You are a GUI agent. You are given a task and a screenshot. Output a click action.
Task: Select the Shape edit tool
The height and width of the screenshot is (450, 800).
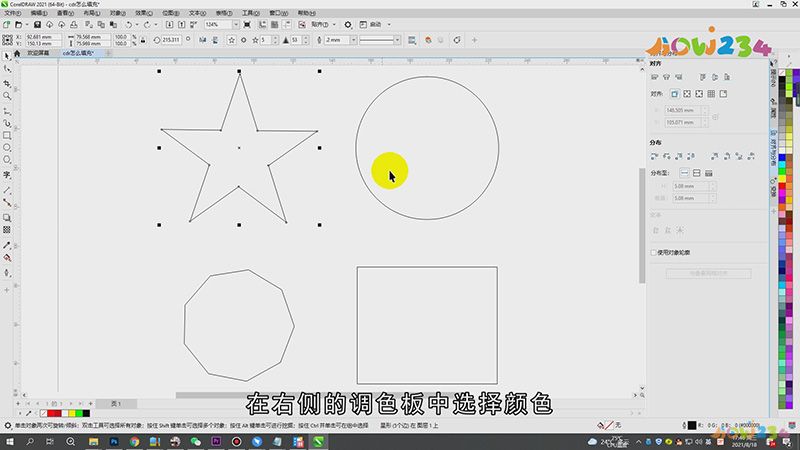(x=7, y=69)
